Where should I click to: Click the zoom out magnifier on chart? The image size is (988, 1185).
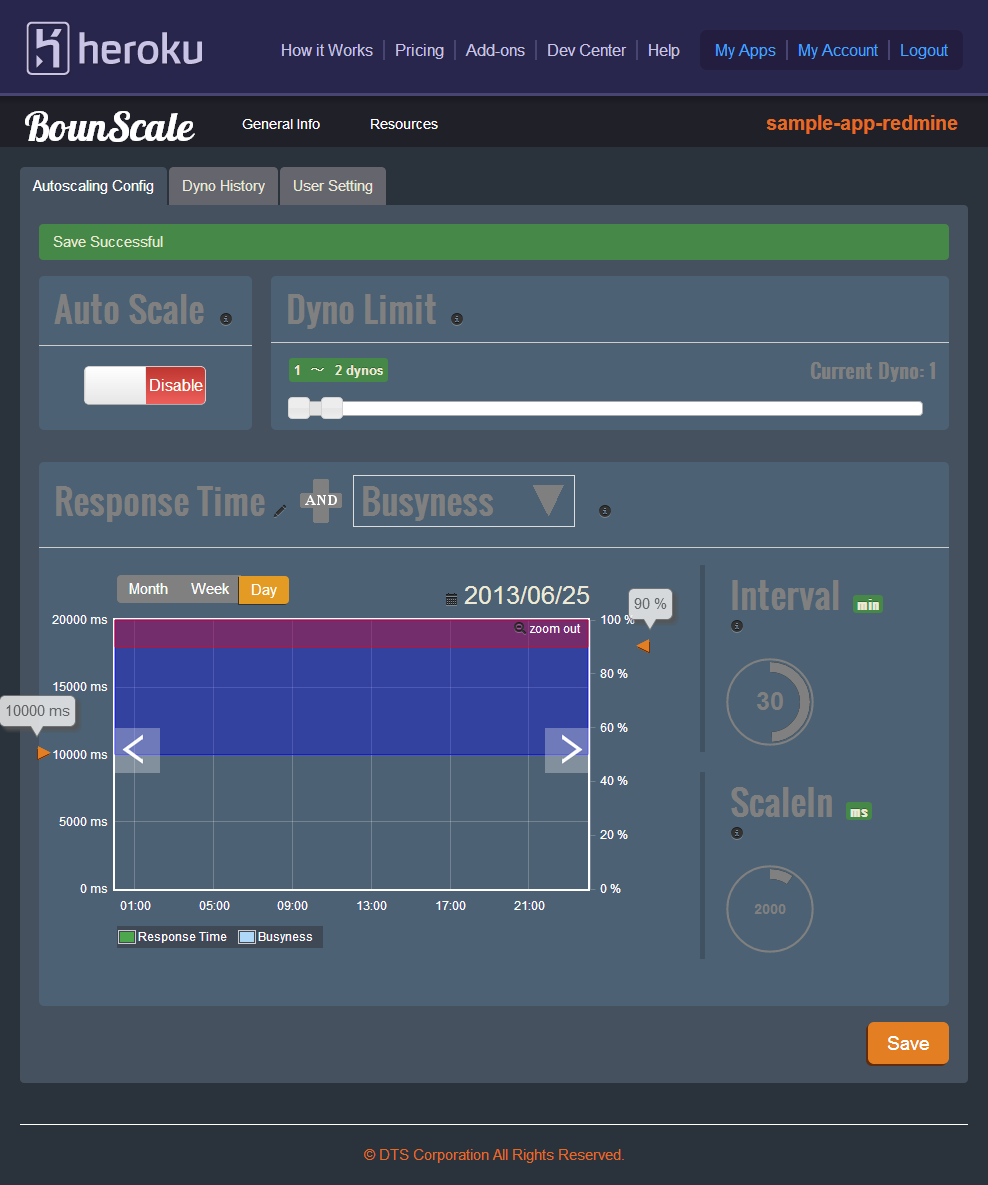(x=520, y=628)
